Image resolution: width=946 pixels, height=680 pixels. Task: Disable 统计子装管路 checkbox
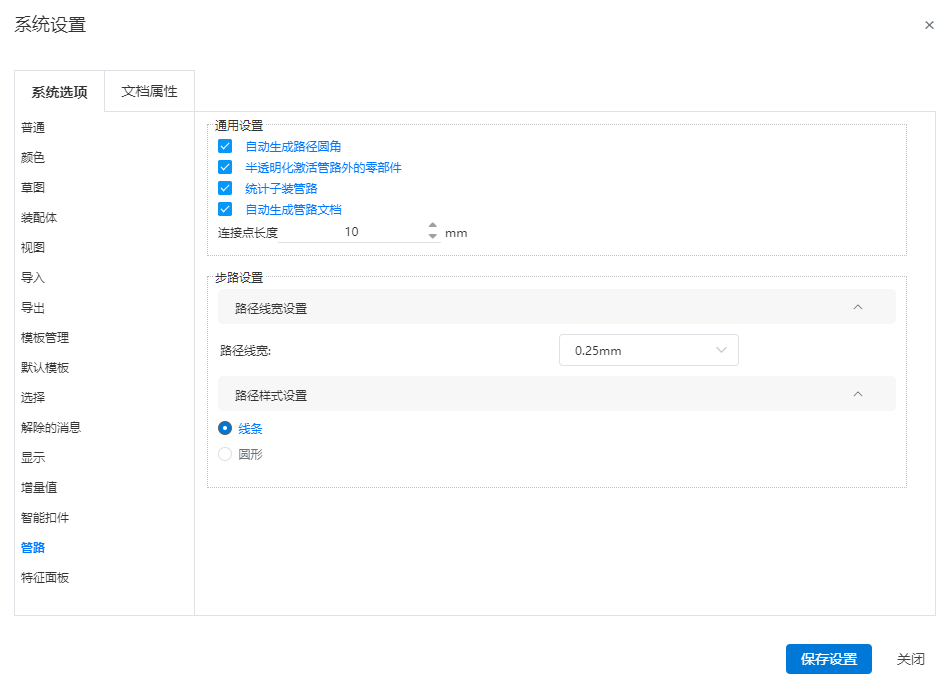tap(225, 189)
